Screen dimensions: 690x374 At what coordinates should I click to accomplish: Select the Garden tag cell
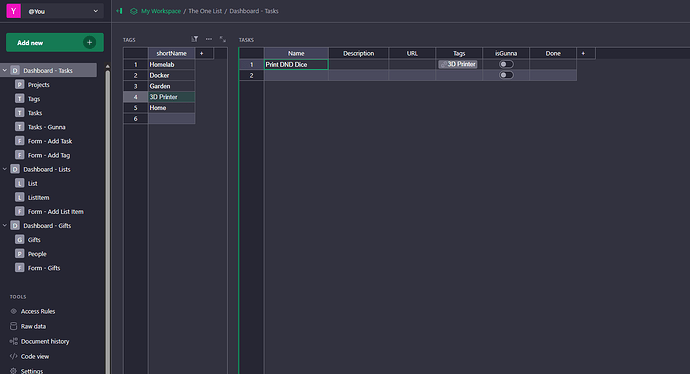172,86
